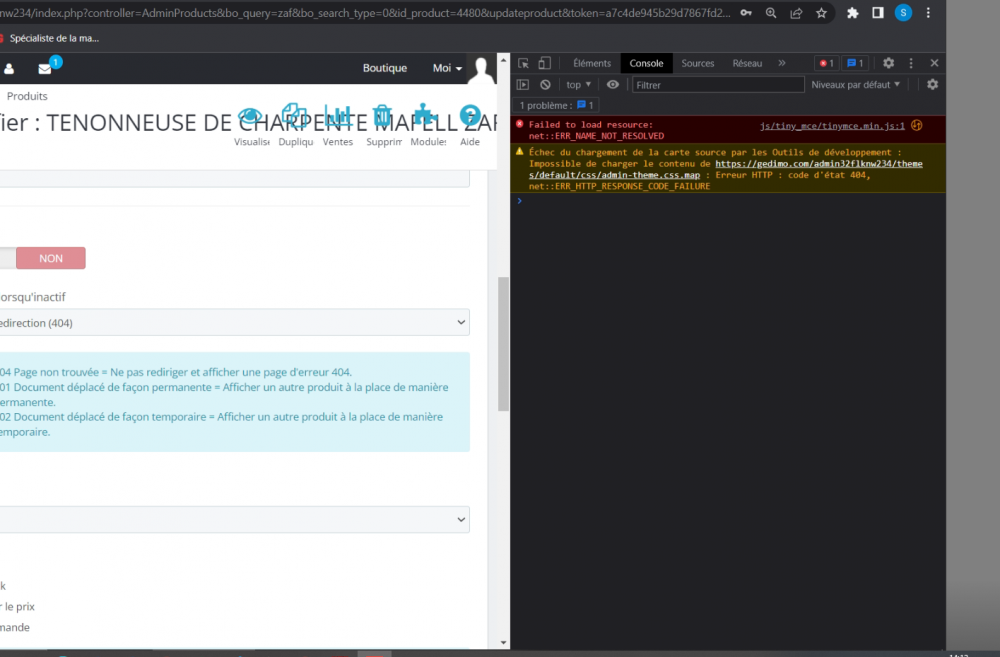Go to the Produits breadcrumb
Image resolution: width=1000 pixels, height=657 pixels.
point(27,96)
